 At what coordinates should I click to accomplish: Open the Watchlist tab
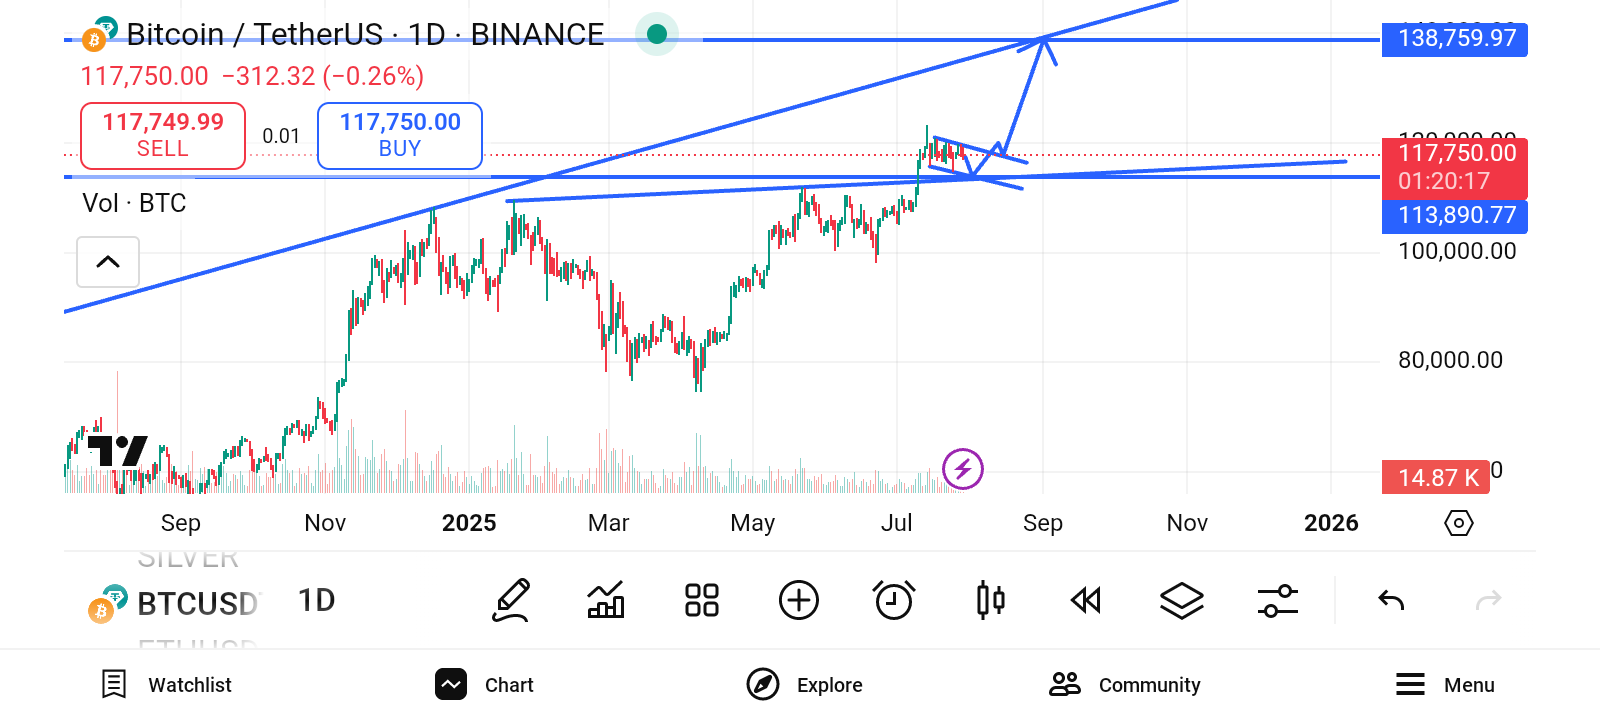pyautogui.click(x=167, y=685)
